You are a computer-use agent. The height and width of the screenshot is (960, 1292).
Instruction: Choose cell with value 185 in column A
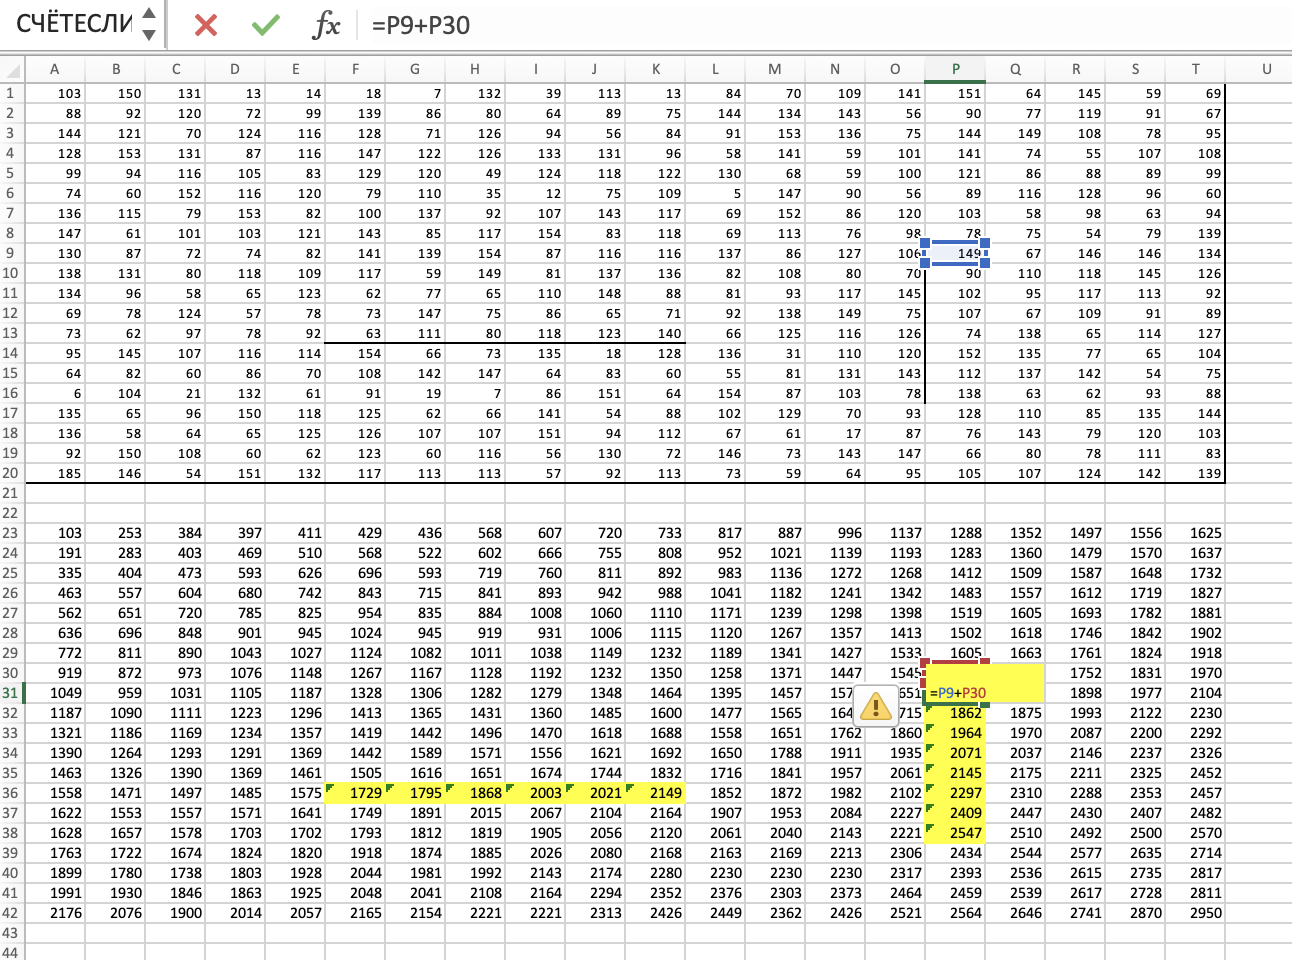pos(56,473)
